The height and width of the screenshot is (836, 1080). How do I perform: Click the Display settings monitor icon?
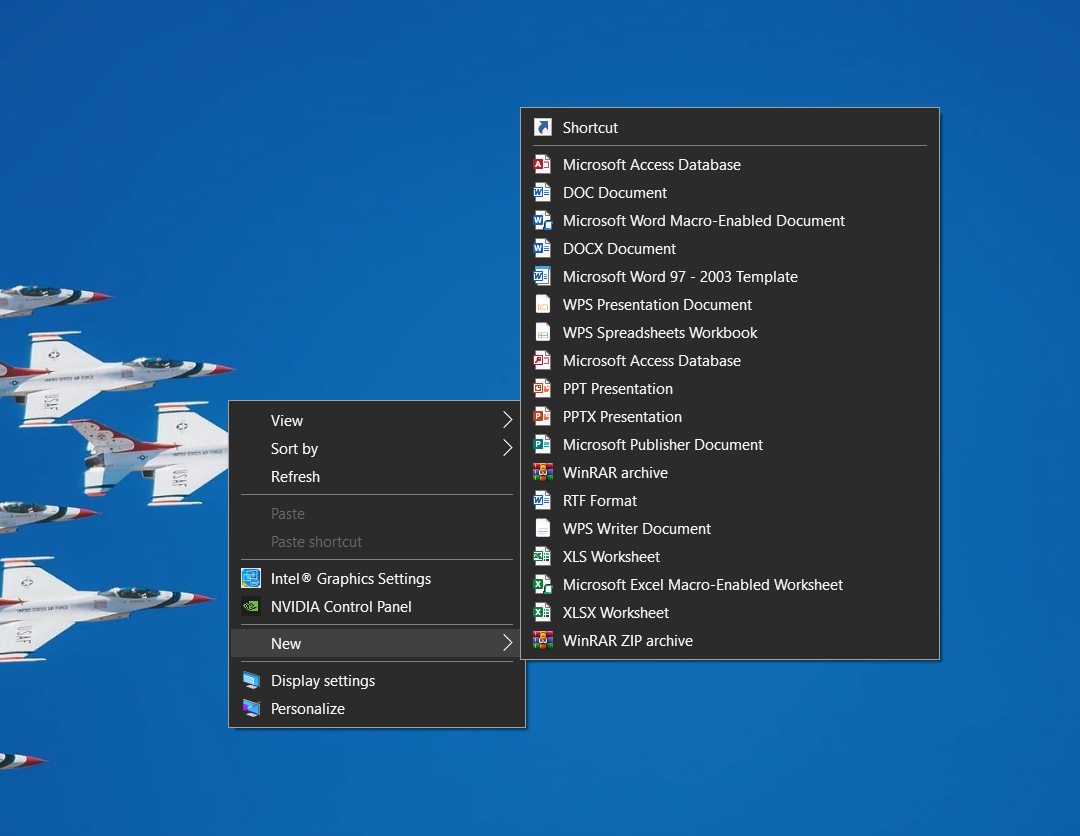coord(251,680)
